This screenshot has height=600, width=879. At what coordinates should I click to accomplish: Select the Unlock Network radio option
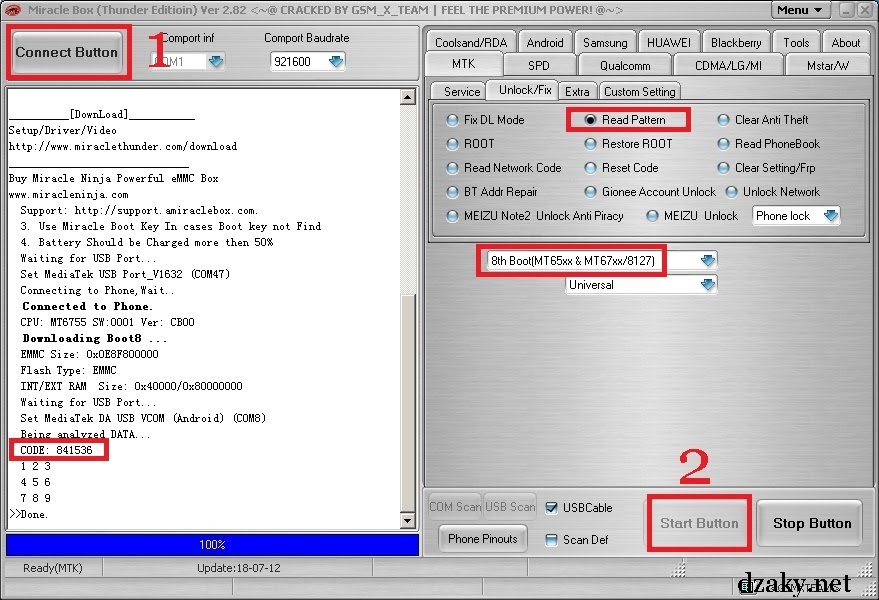click(x=772, y=192)
